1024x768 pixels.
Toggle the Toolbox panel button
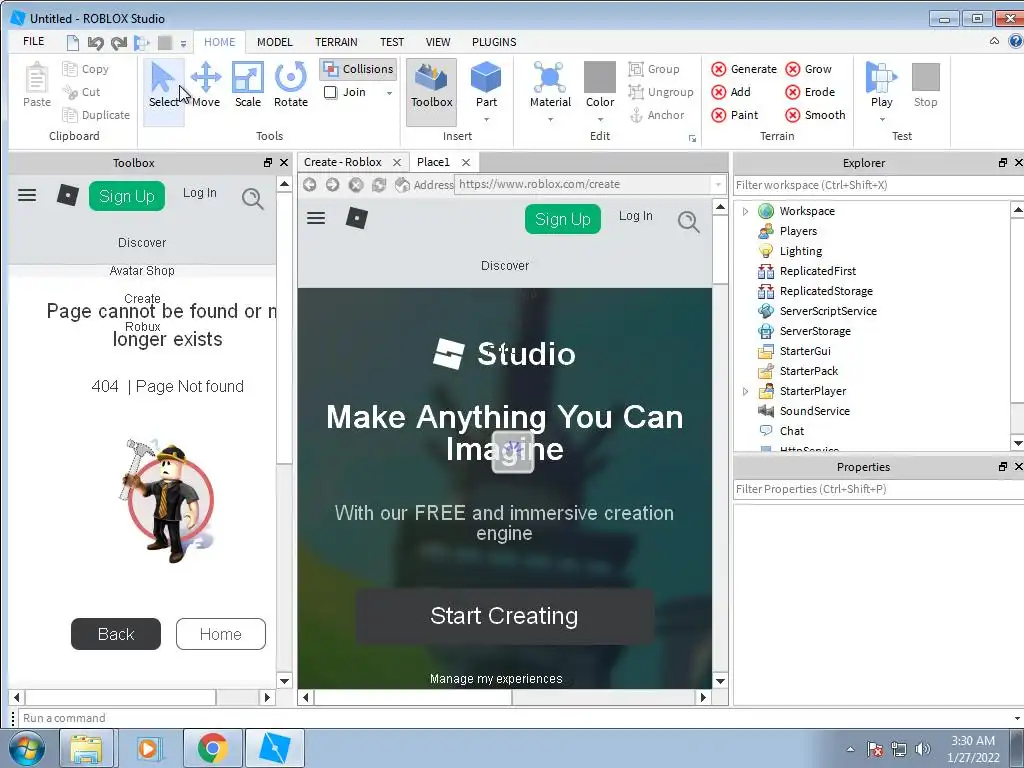pos(431,91)
